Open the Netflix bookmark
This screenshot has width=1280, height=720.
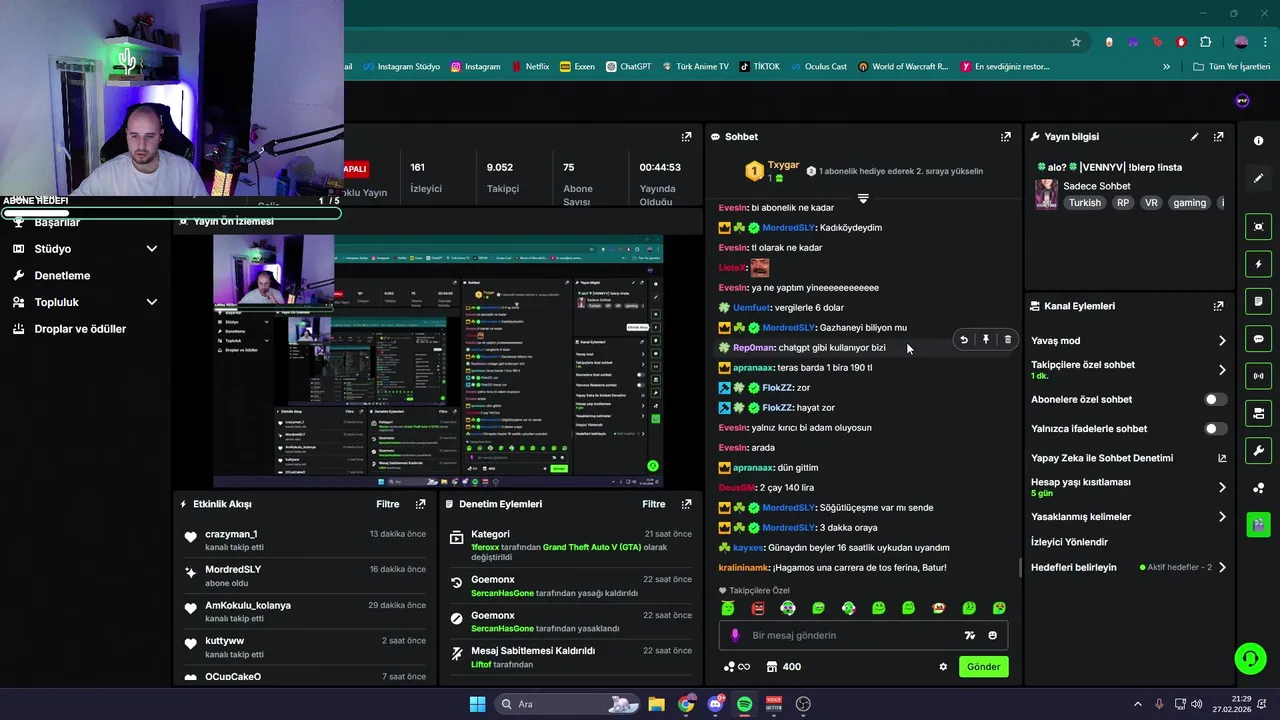[529, 67]
